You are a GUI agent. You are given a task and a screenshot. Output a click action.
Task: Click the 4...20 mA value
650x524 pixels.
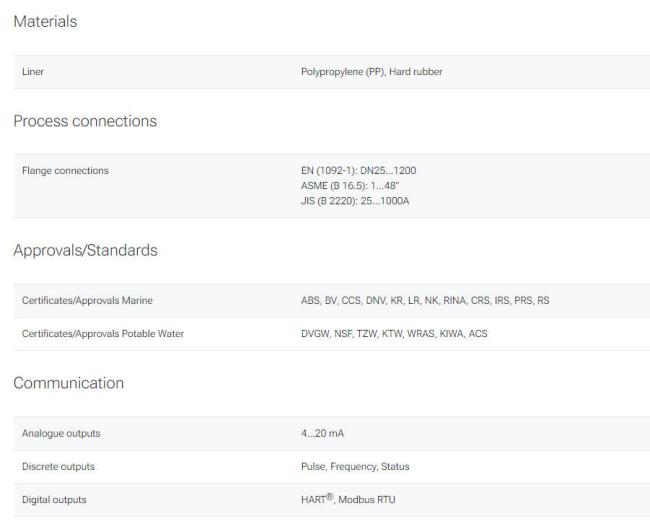point(323,433)
